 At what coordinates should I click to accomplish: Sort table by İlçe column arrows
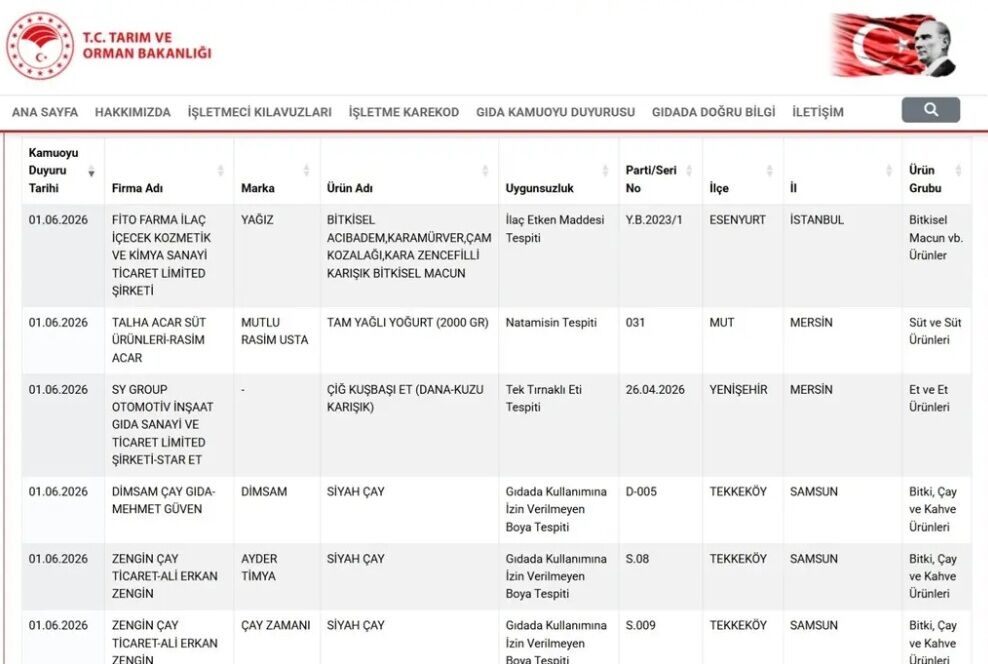click(769, 171)
